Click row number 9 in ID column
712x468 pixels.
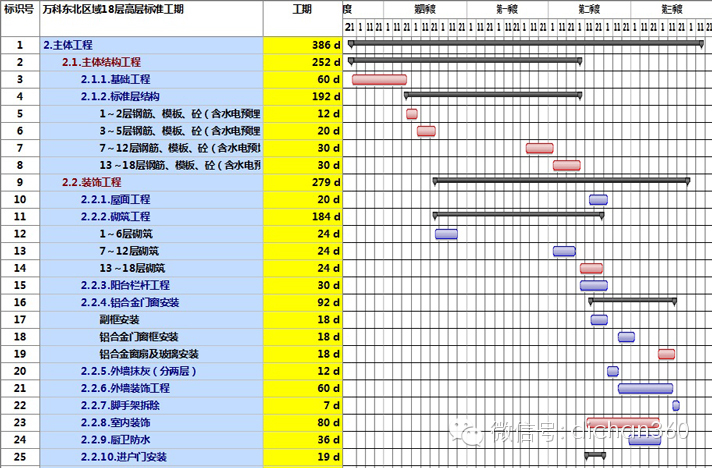click(x=20, y=182)
